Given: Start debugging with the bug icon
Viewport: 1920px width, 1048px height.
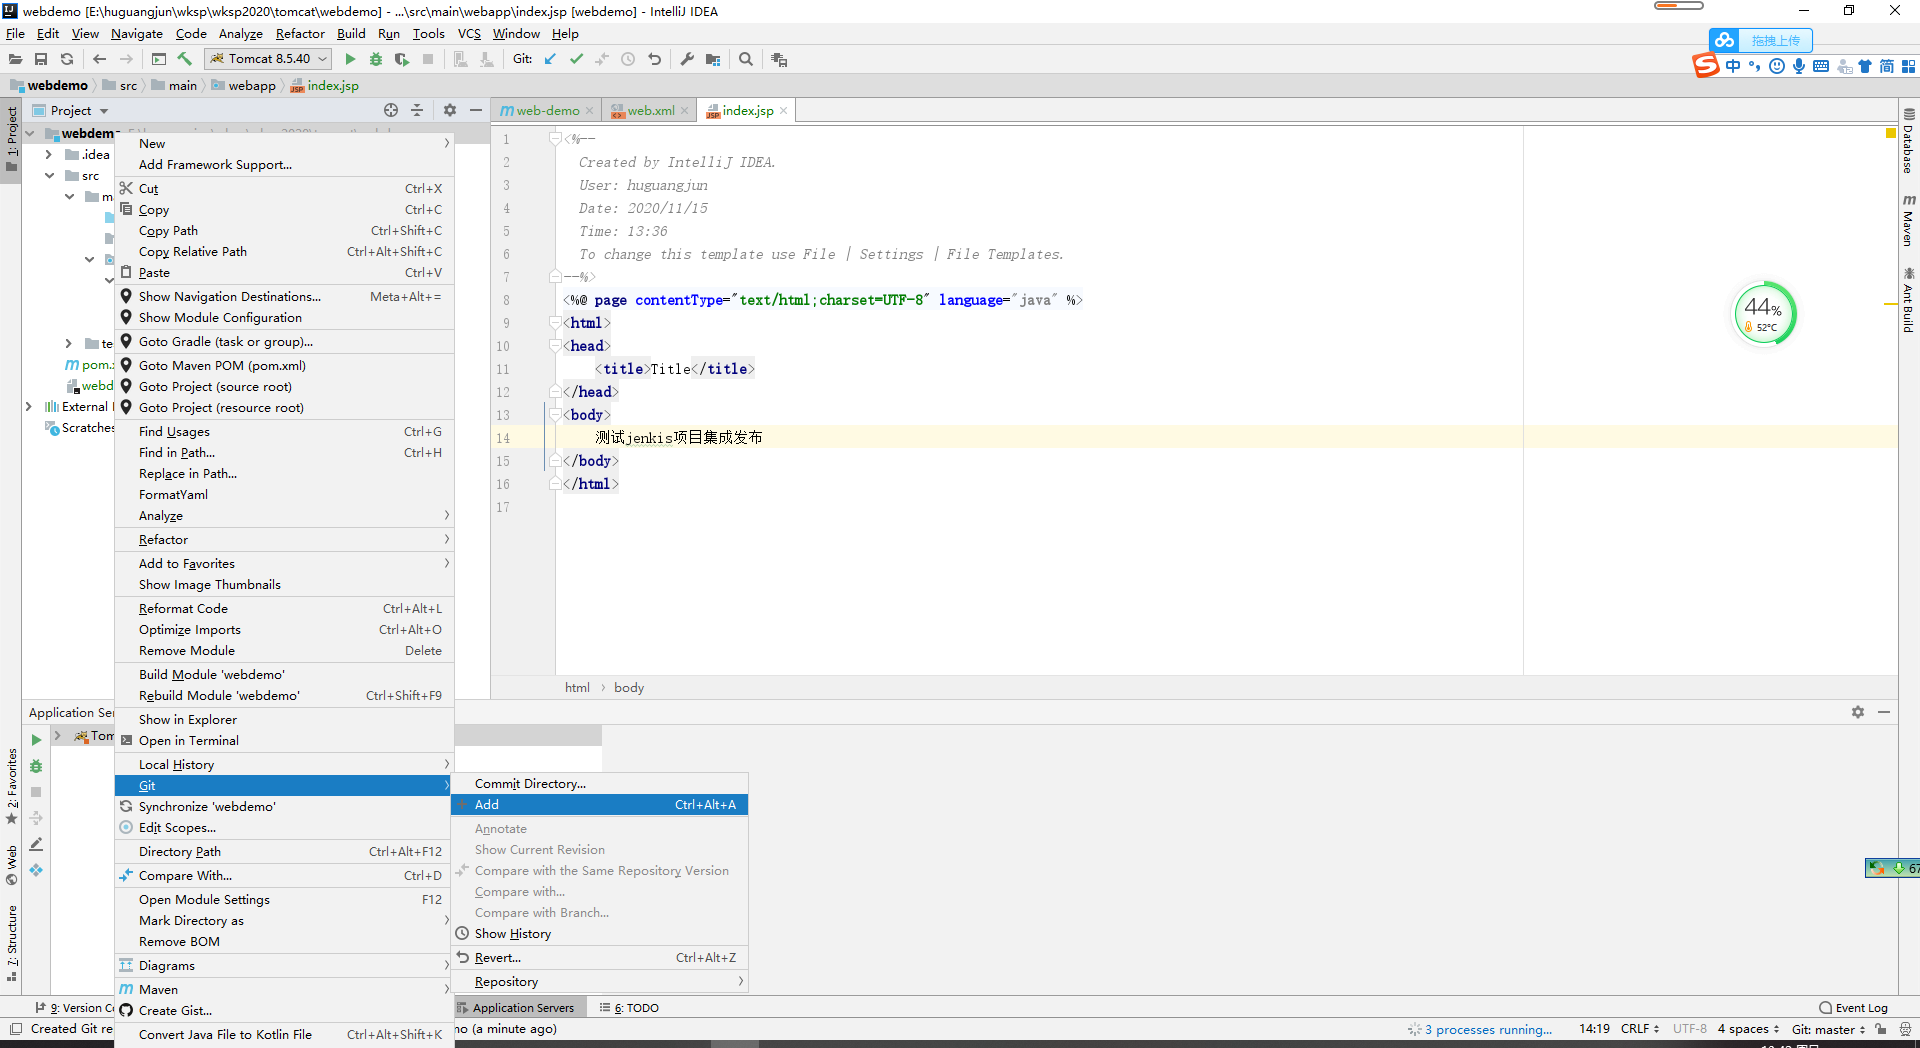Looking at the screenshot, I should tap(376, 60).
